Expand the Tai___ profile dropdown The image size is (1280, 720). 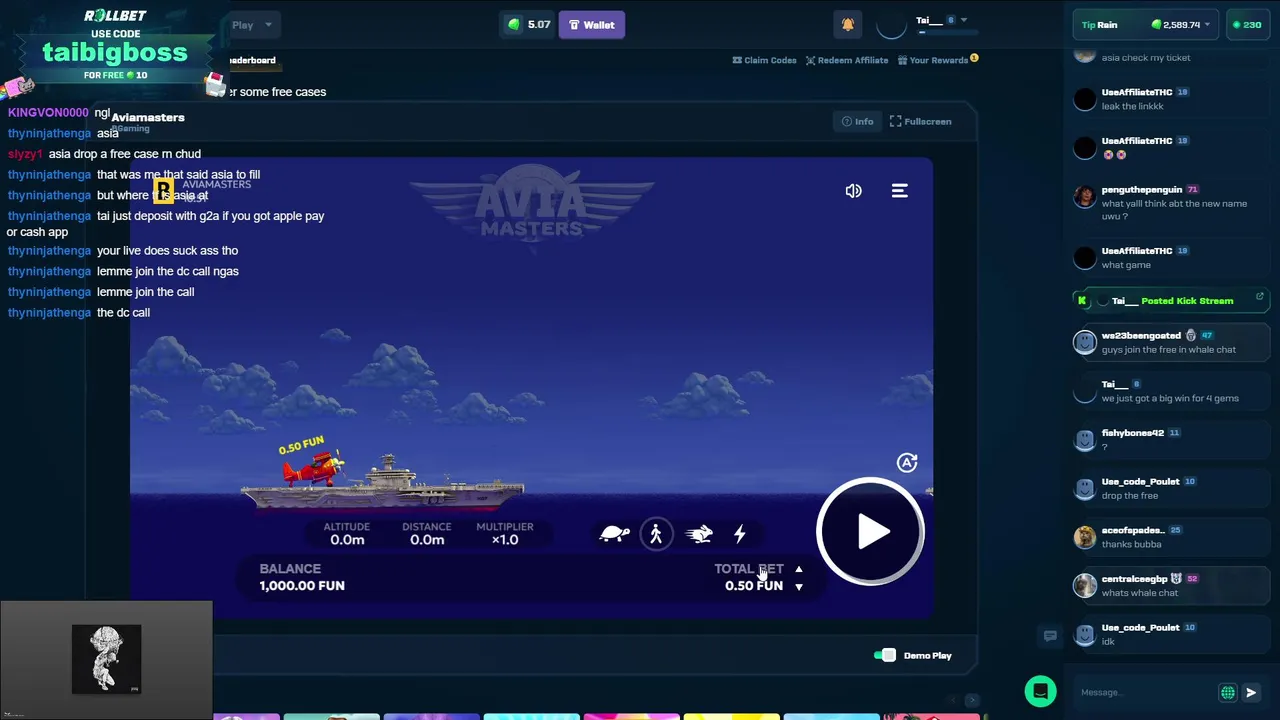point(964,20)
